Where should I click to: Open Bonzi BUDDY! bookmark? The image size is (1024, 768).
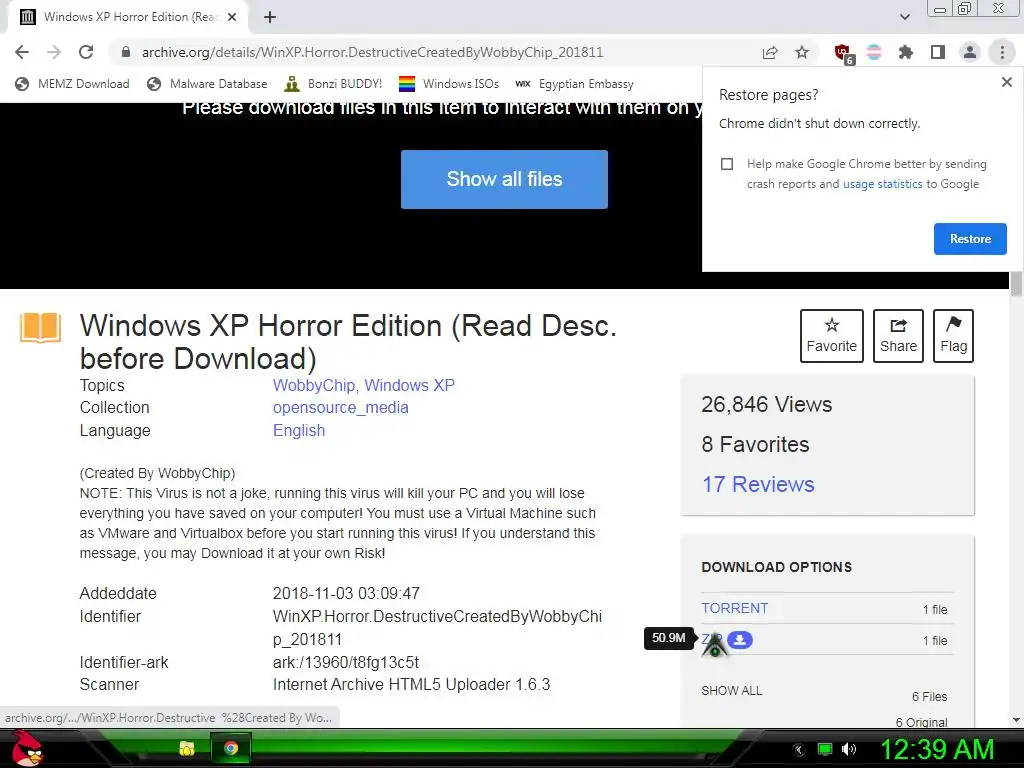click(x=333, y=84)
